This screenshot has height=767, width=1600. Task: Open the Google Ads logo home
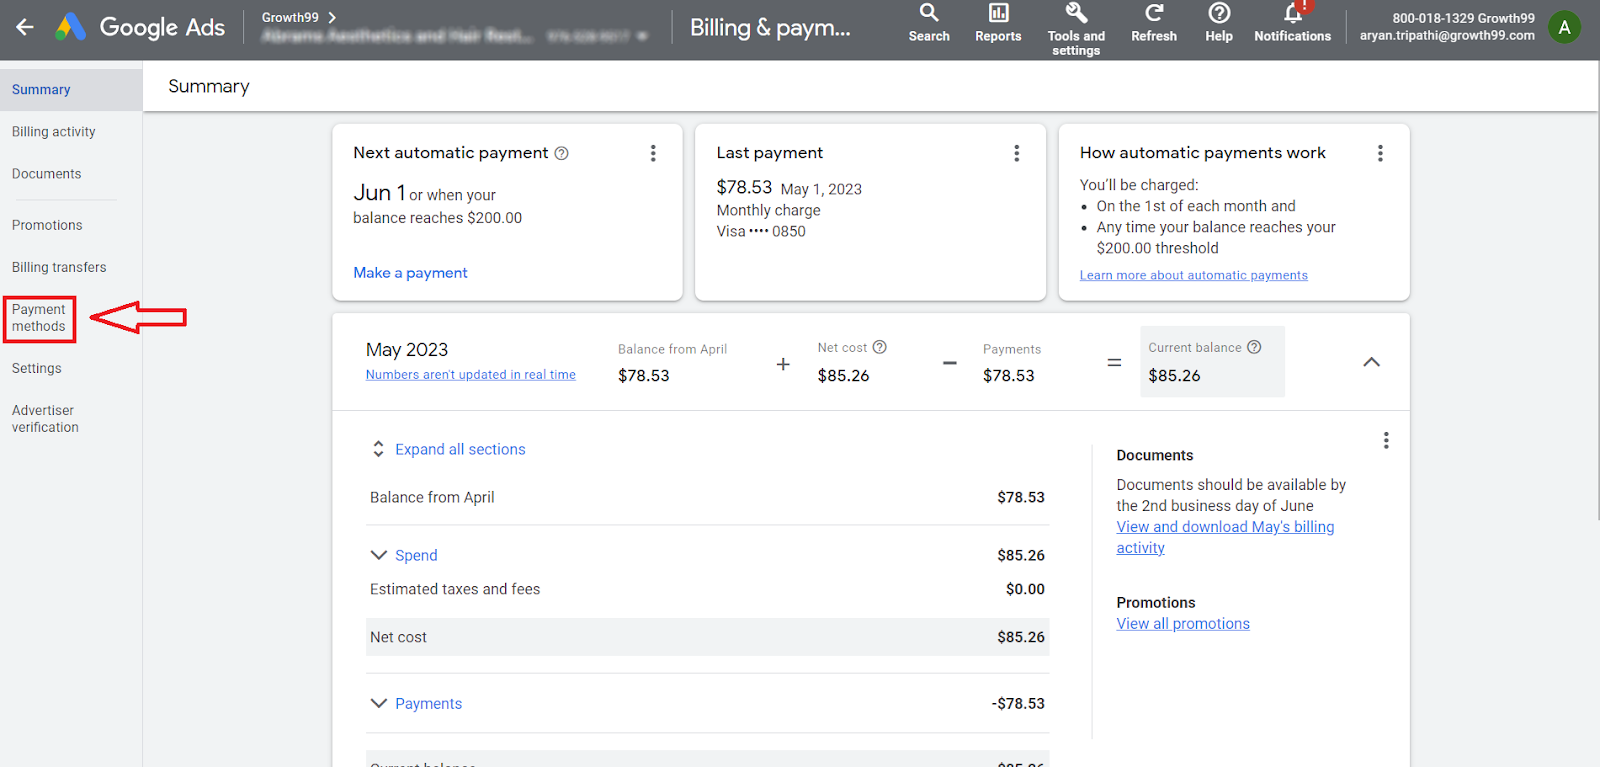(x=140, y=27)
